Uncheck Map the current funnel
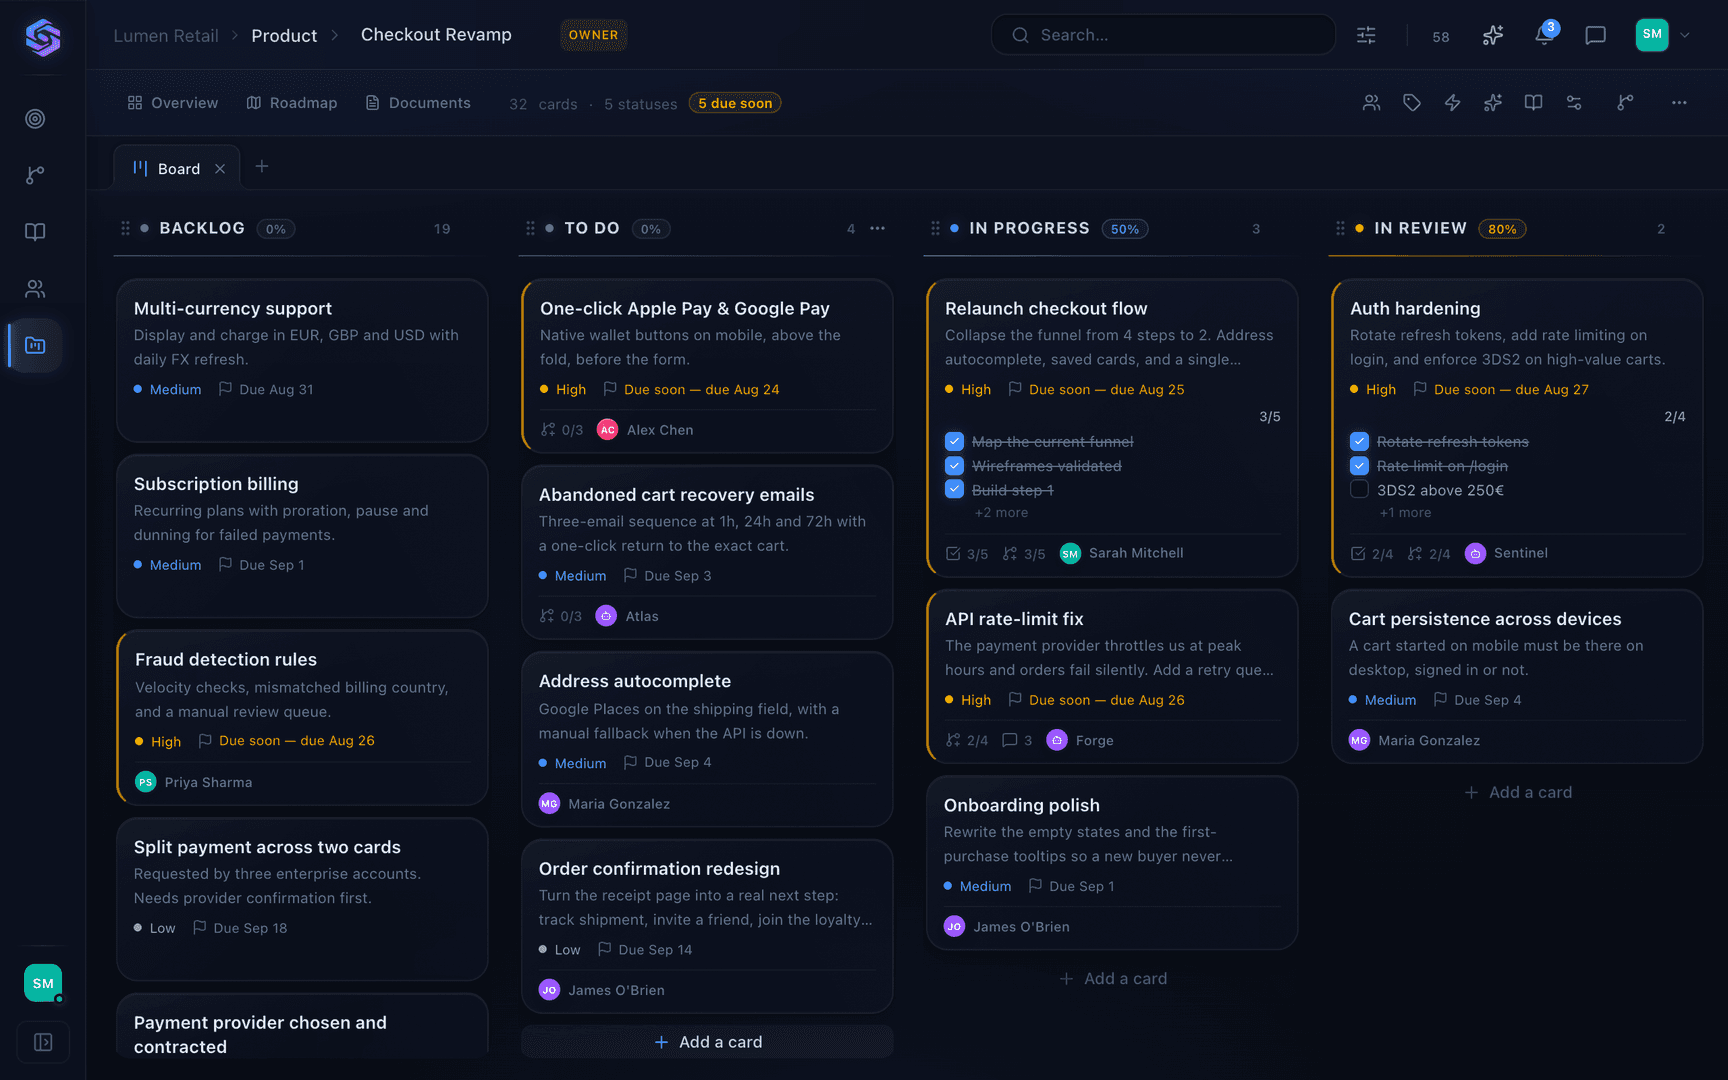Screen dimensions: 1728x1080 pyautogui.click(x=954, y=441)
